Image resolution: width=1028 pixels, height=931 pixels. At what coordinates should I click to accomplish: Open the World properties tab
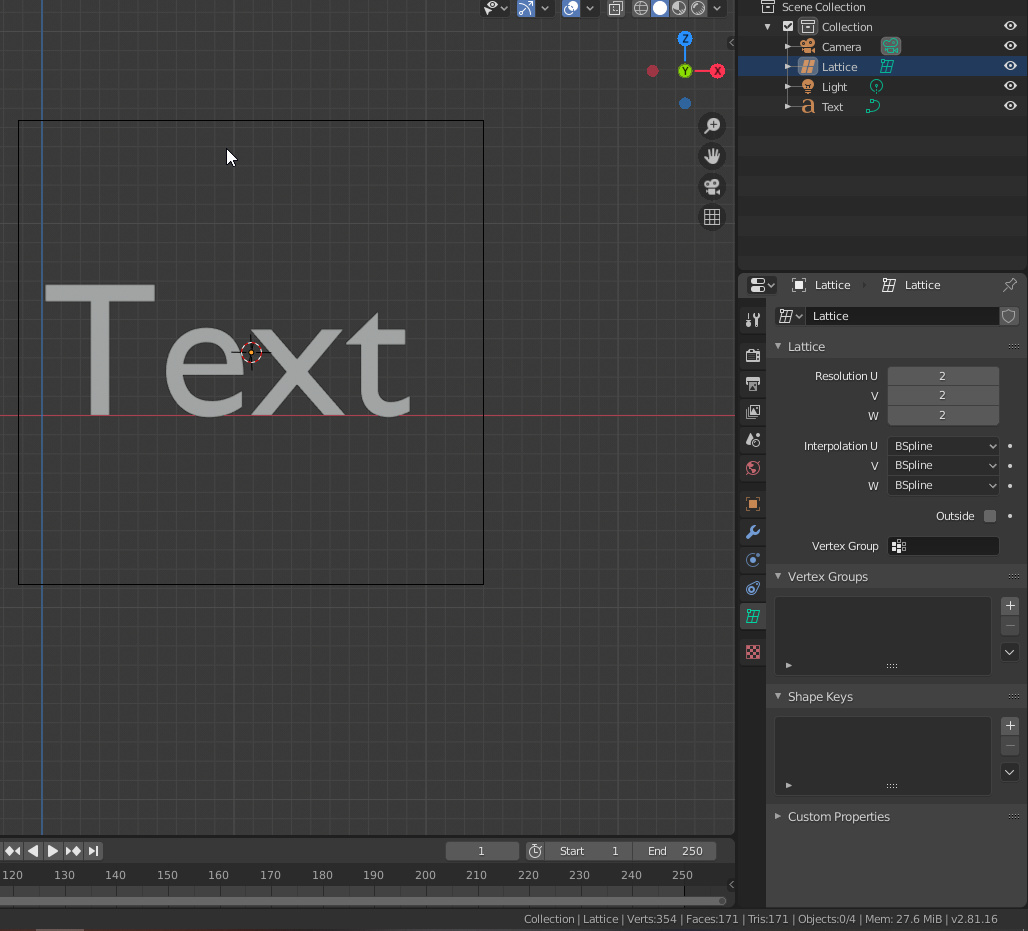coord(753,468)
